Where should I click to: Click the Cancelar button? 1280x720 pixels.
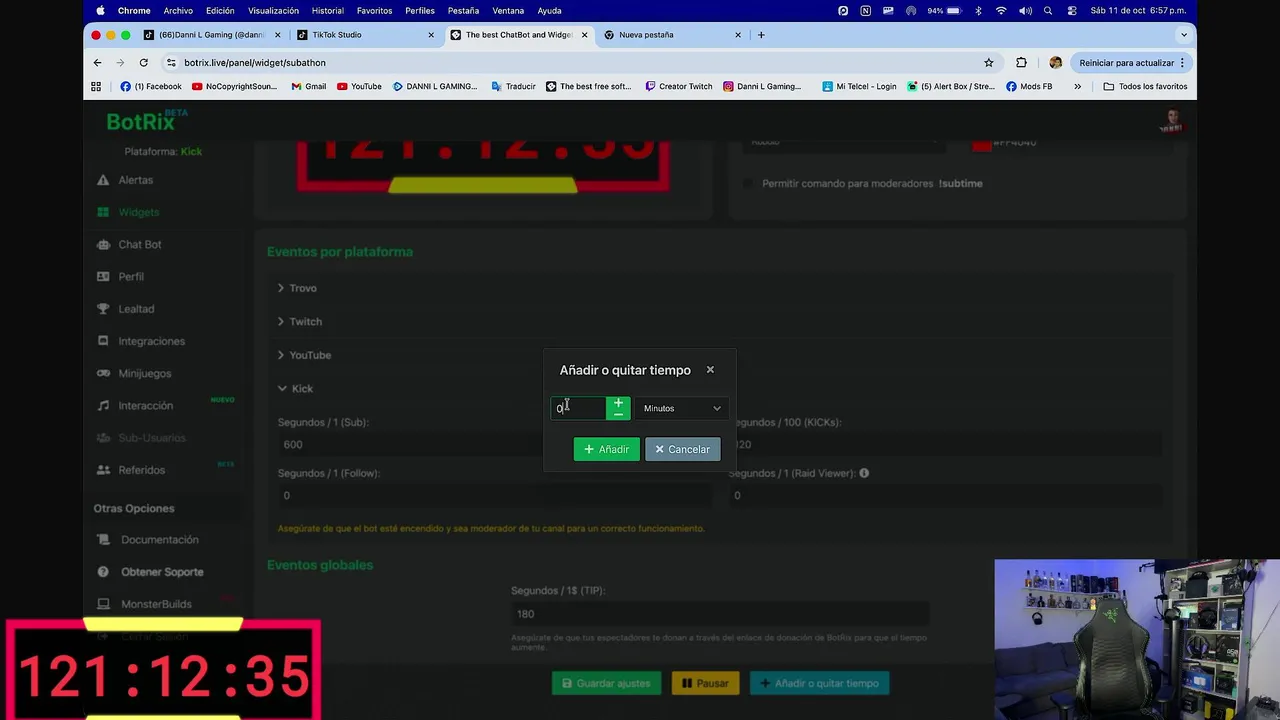[x=682, y=449]
